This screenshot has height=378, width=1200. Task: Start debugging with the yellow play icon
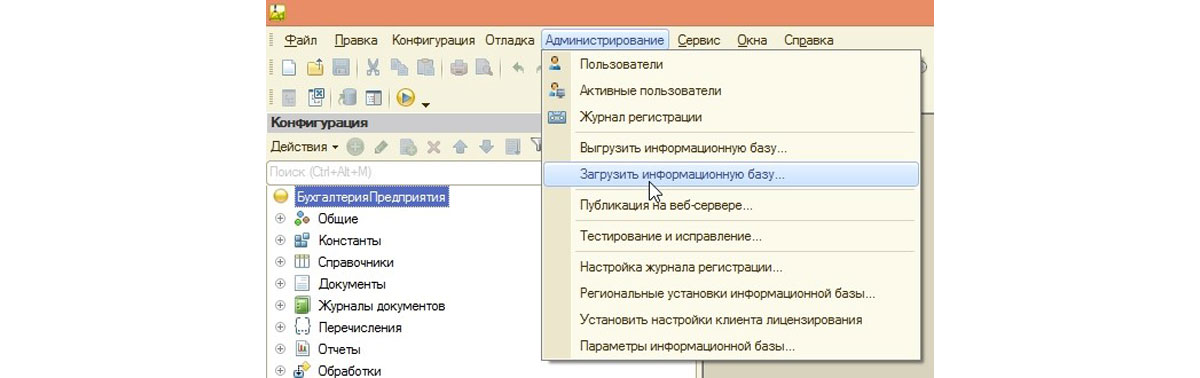[x=406, y=97]
